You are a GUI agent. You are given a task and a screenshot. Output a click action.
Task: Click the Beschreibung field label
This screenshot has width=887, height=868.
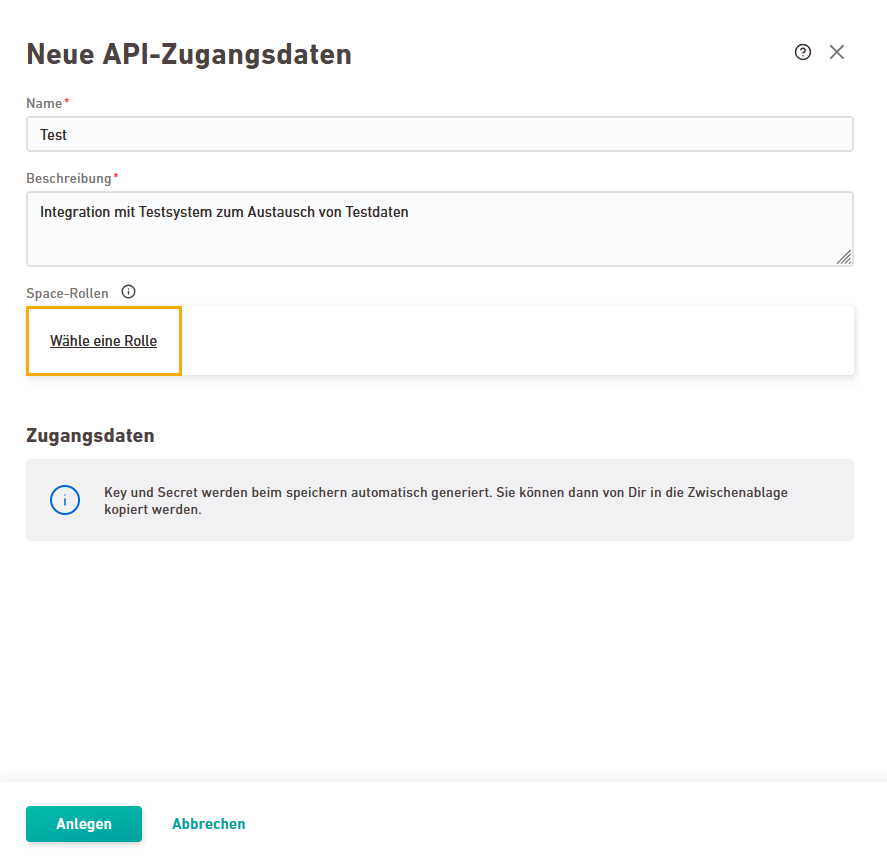pos(69,178)
